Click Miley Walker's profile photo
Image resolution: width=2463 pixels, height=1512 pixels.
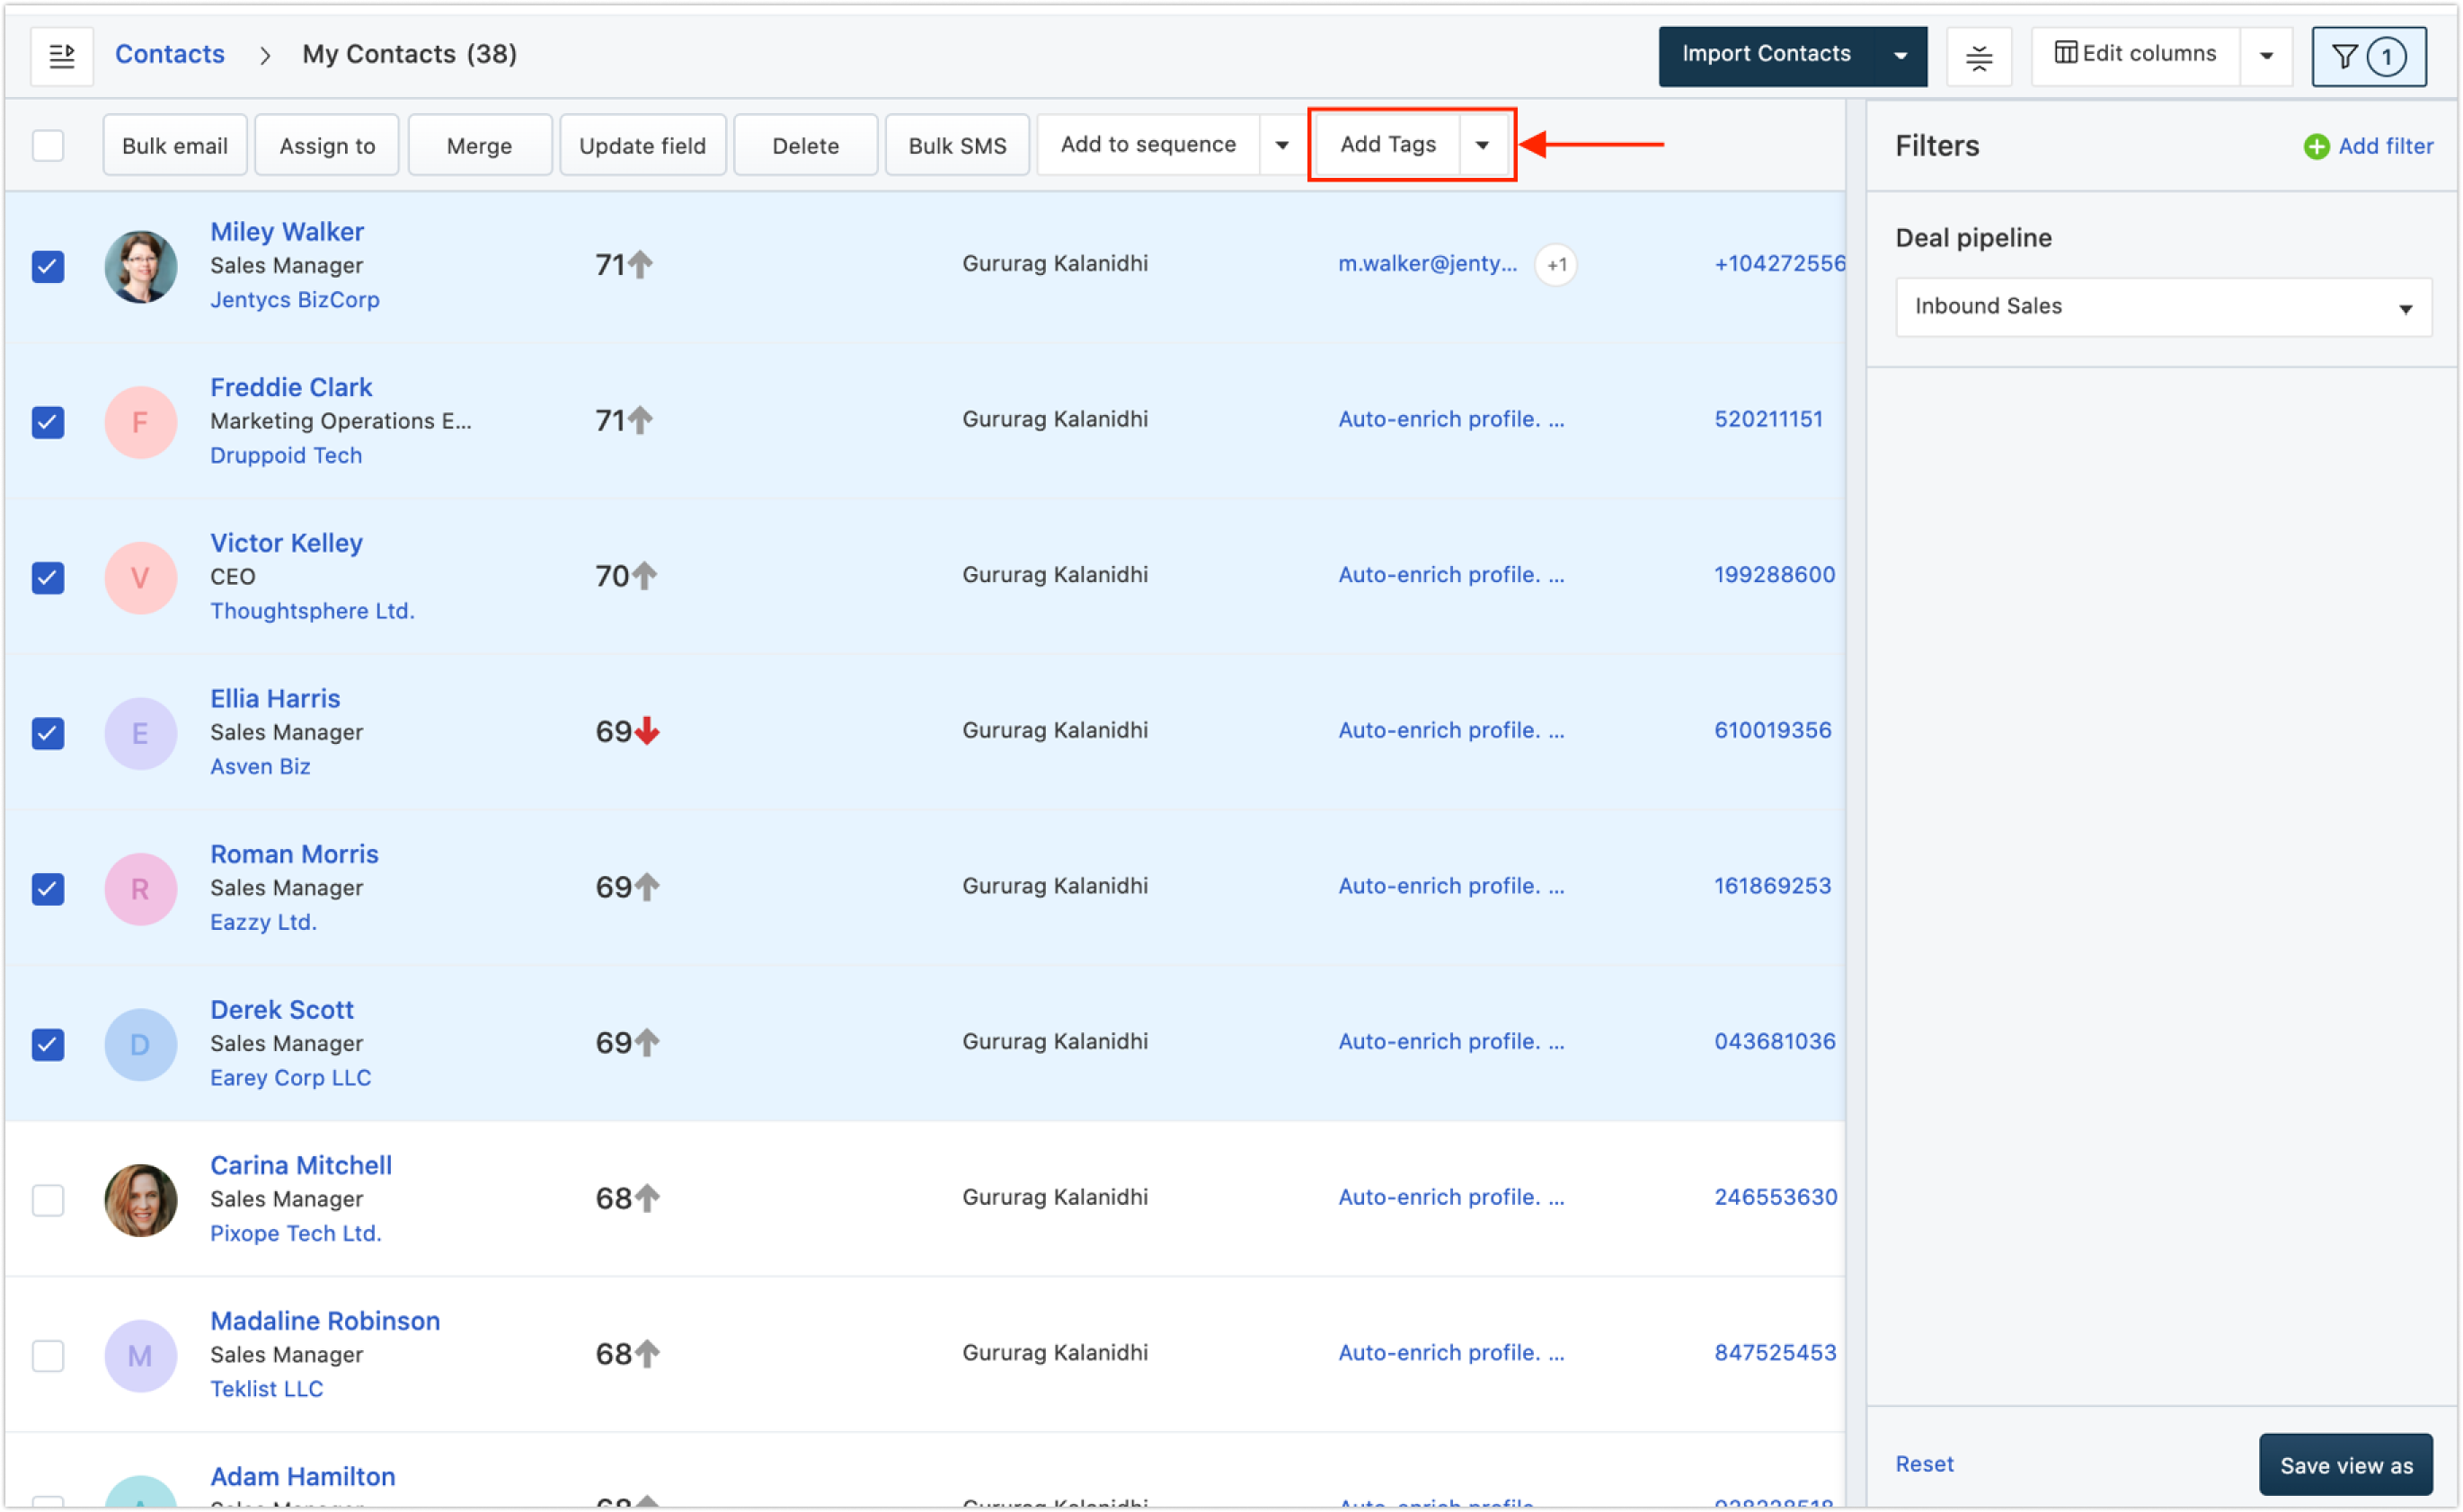pyautogui.click(x=141, y=266)
